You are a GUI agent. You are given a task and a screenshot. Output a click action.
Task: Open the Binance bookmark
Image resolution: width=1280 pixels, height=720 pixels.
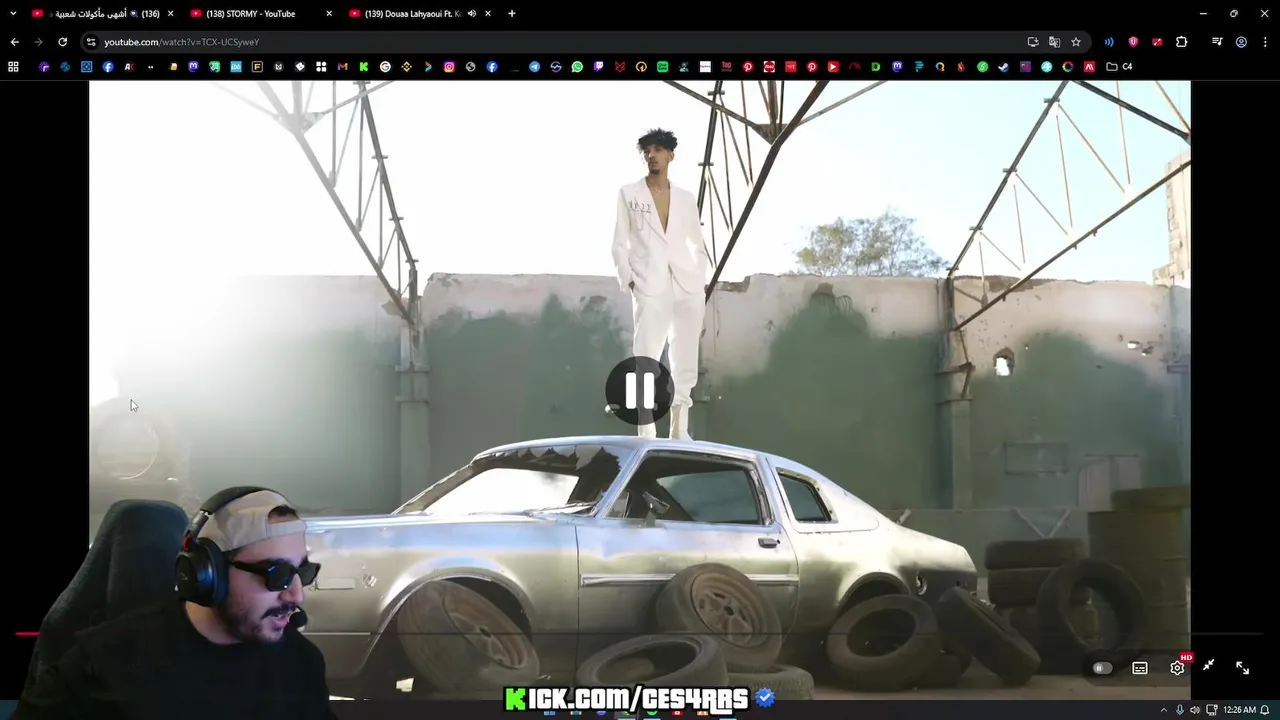406,67
